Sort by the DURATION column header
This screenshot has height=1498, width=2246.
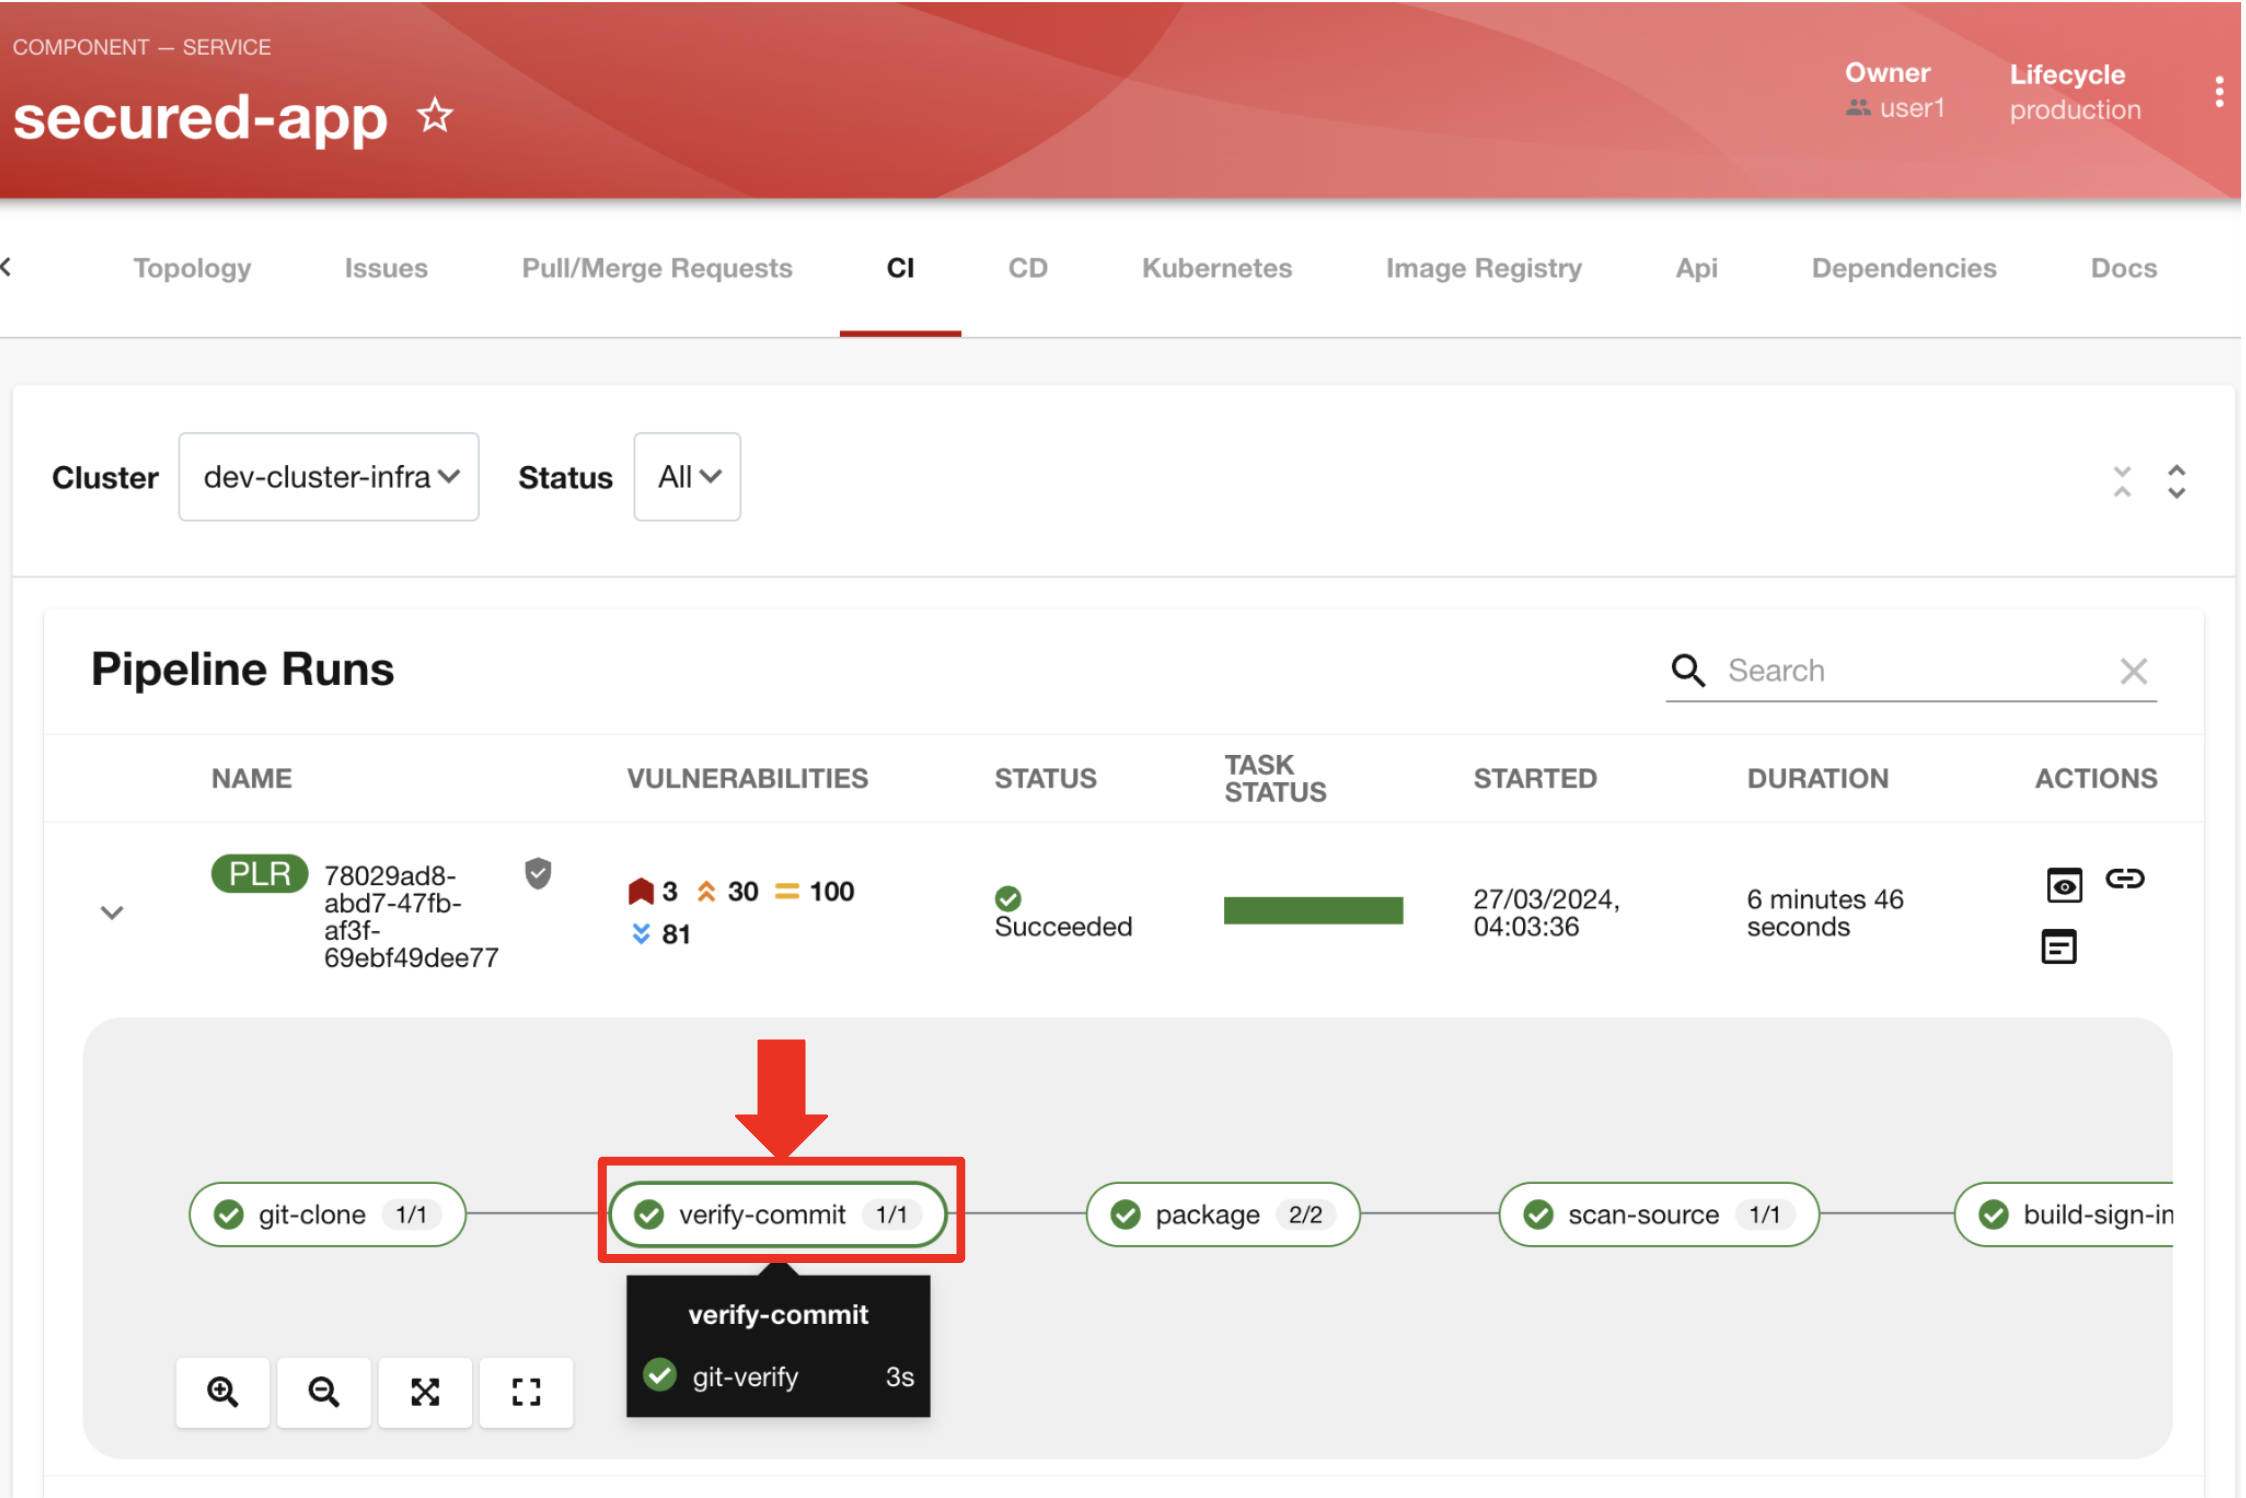pyautogui.click(x=1817, y=778)
